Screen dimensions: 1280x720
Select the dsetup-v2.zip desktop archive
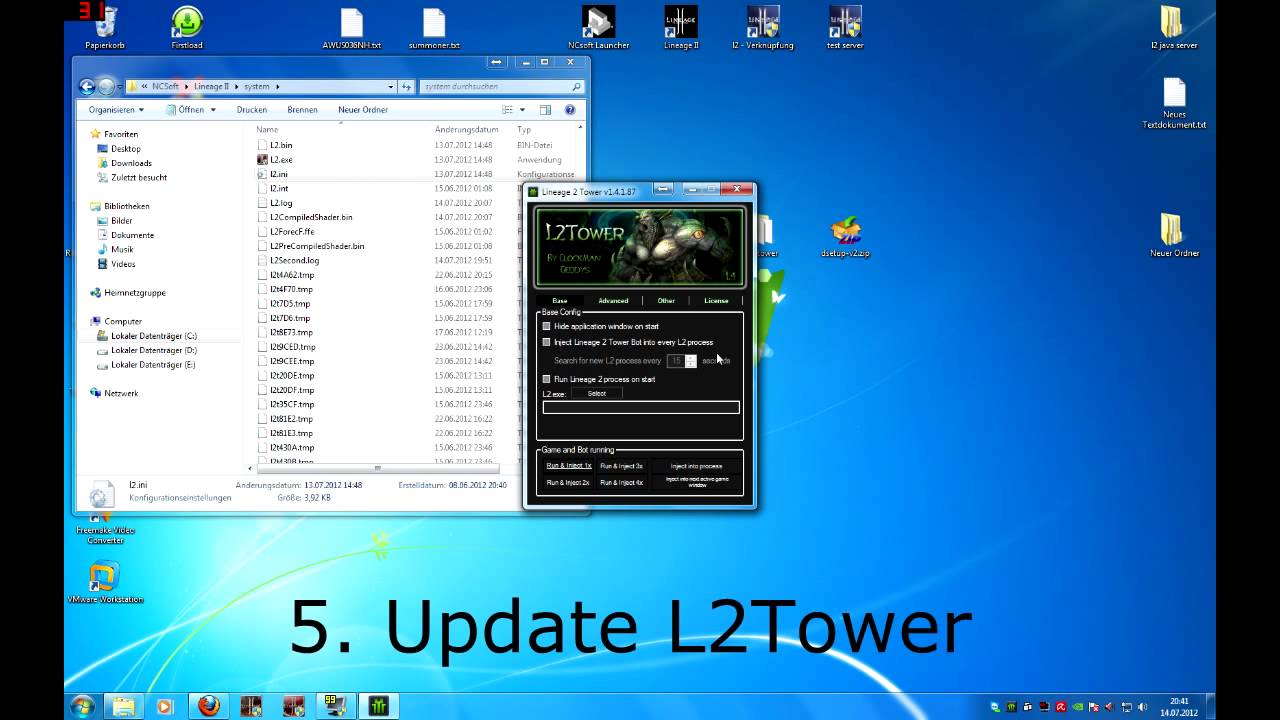pyautogui.click(x=846, y=236)
